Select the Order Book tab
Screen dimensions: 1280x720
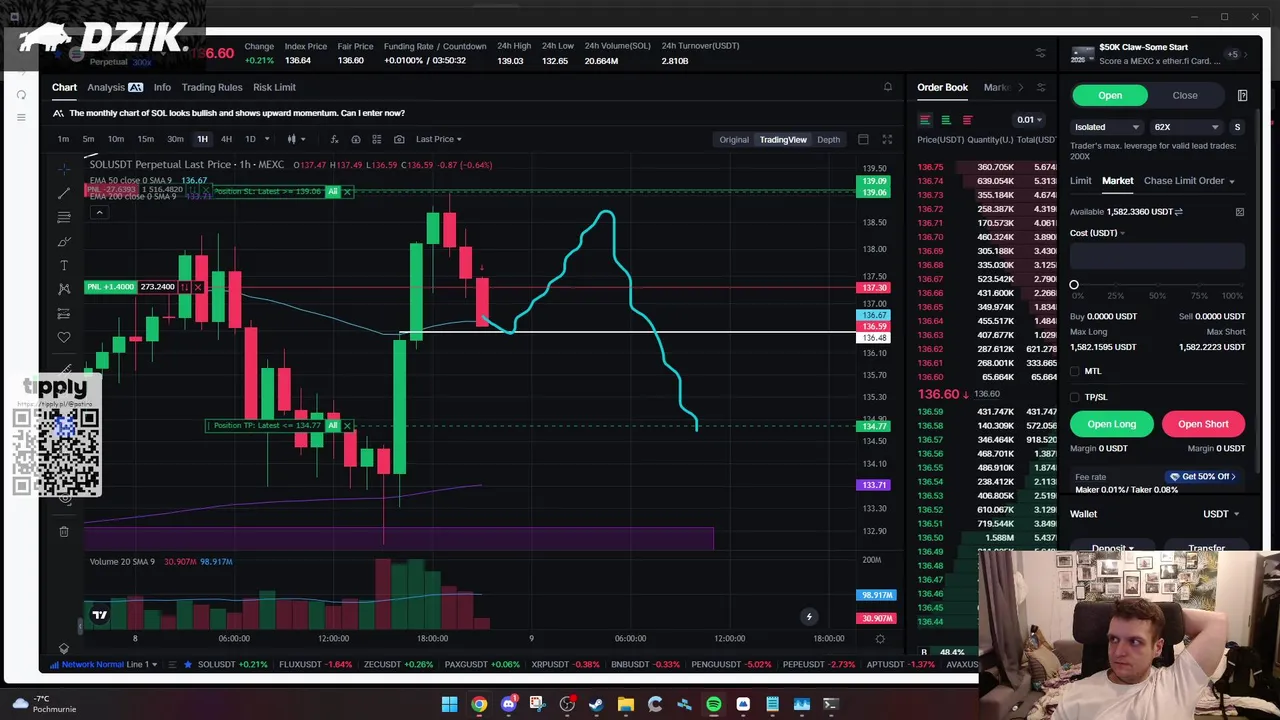click(x=943, y=87)
